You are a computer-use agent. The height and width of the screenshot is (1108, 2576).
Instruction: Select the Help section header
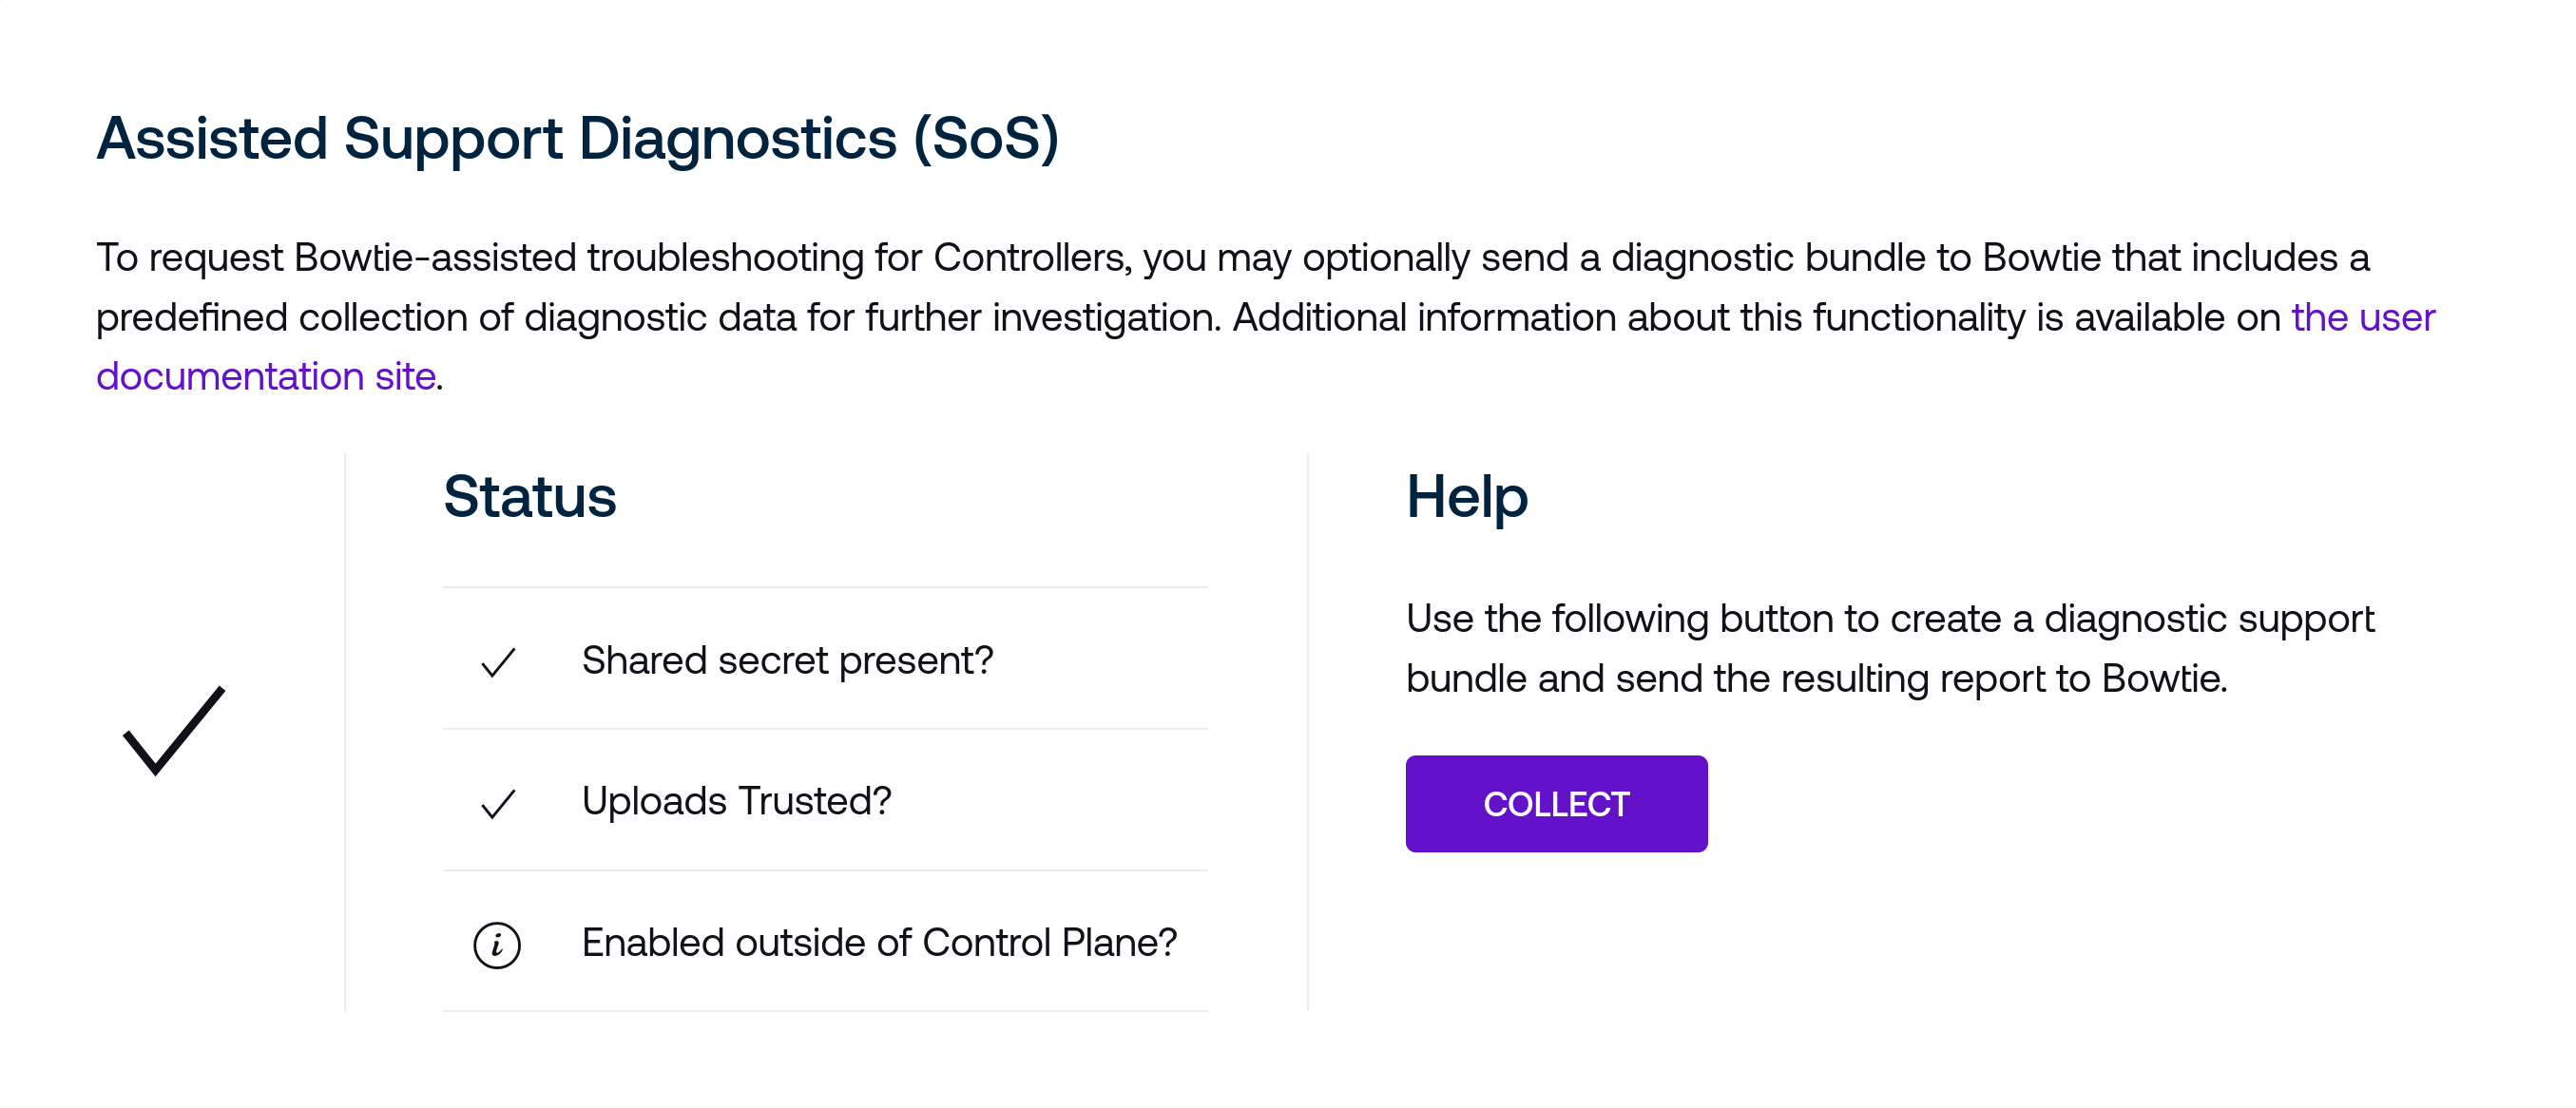point(1466,497)
